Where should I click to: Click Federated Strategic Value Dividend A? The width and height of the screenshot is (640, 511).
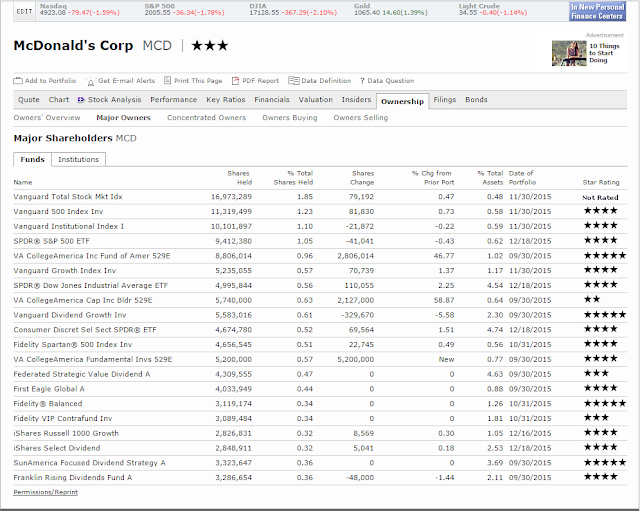(82, 374)
